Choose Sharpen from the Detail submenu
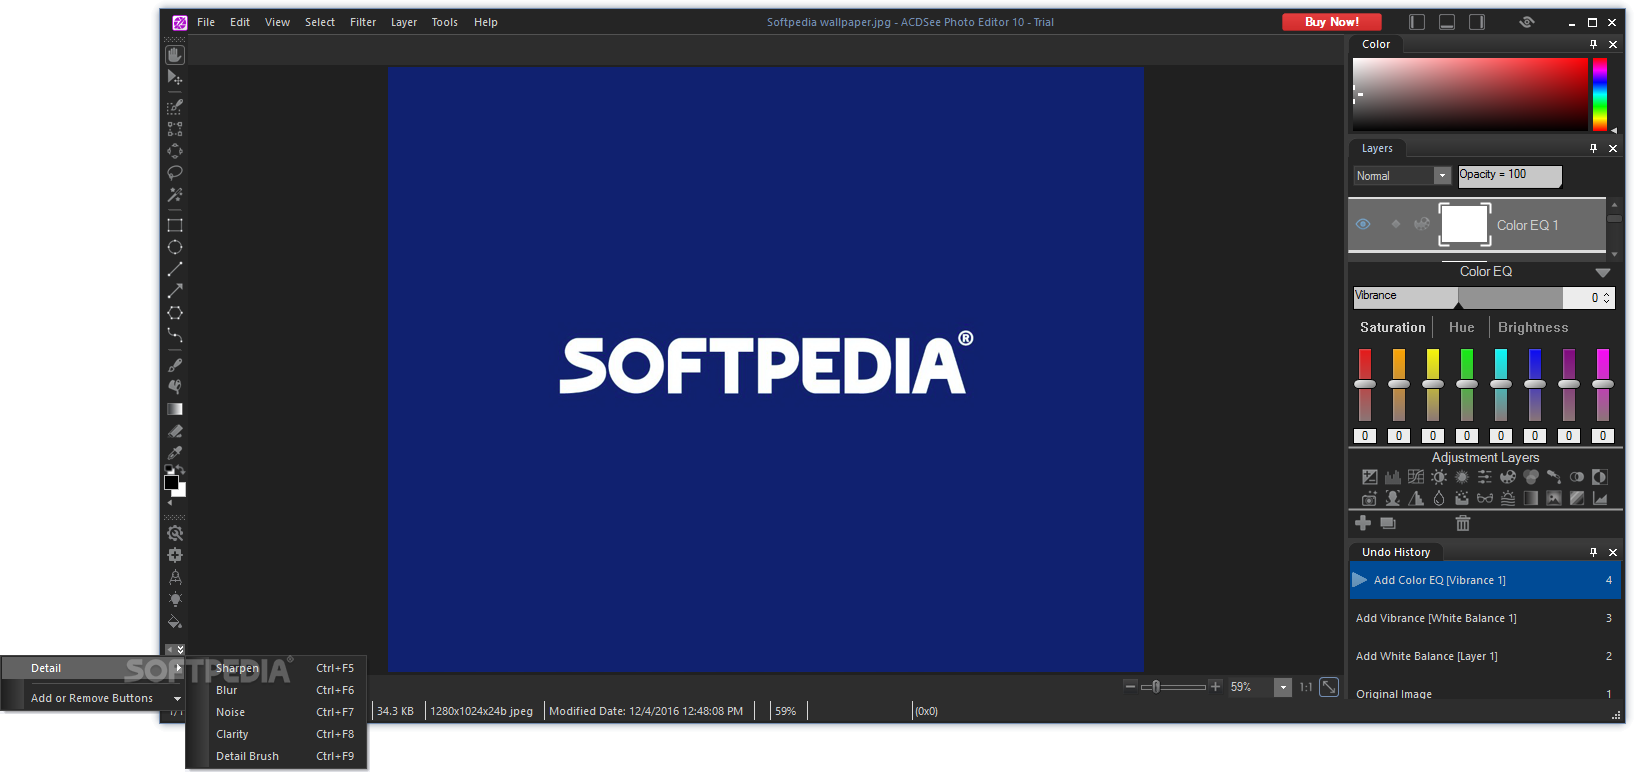1634x772 pixels. coord(276,668)
